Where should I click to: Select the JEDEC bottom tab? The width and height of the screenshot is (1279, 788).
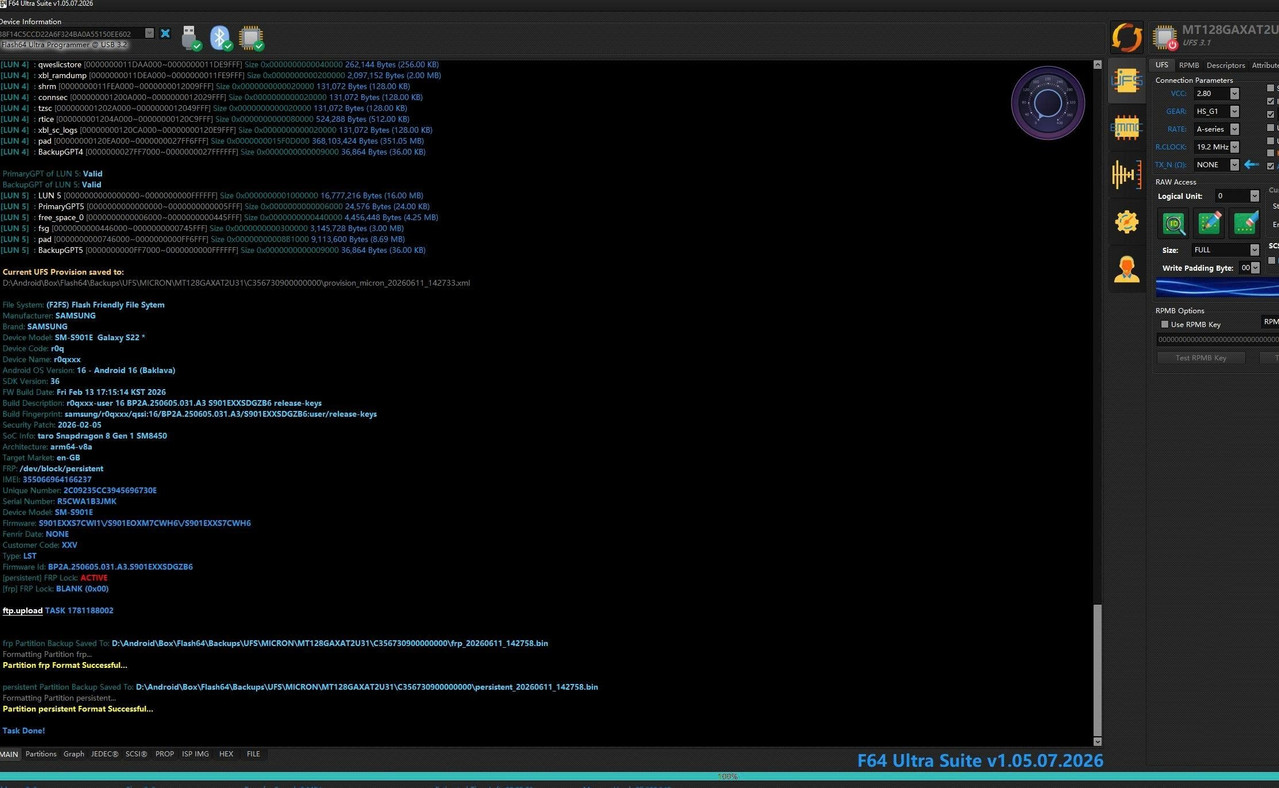click(105, 754)
